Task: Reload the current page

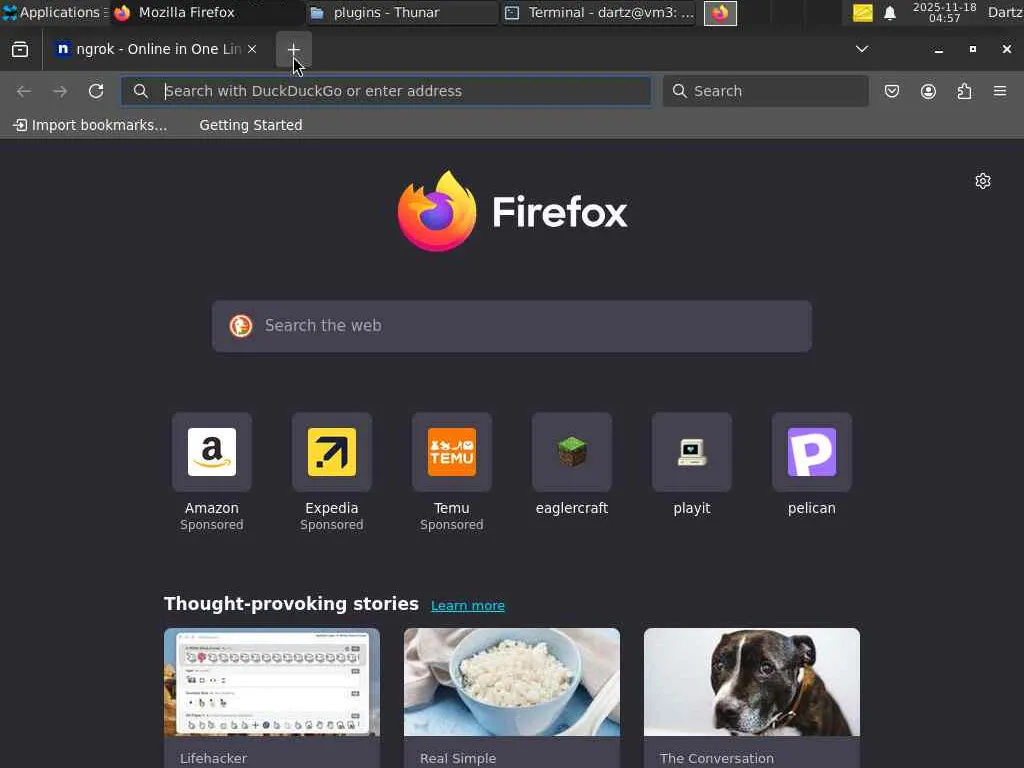Action: (x=96, y=91)
